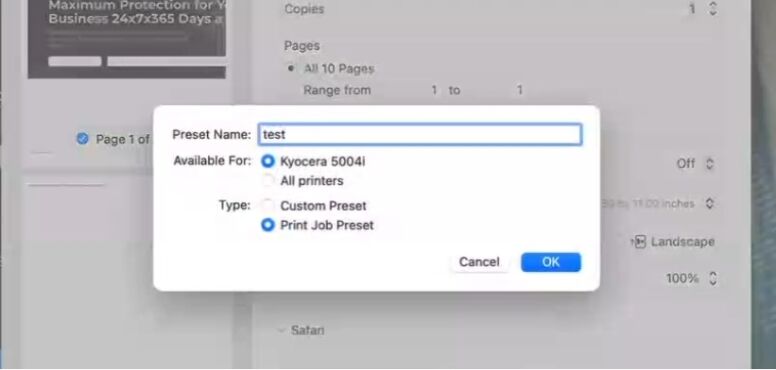Open the 100% scale stepper
Screen dimensions: 776x370
[x=713, y=278]
